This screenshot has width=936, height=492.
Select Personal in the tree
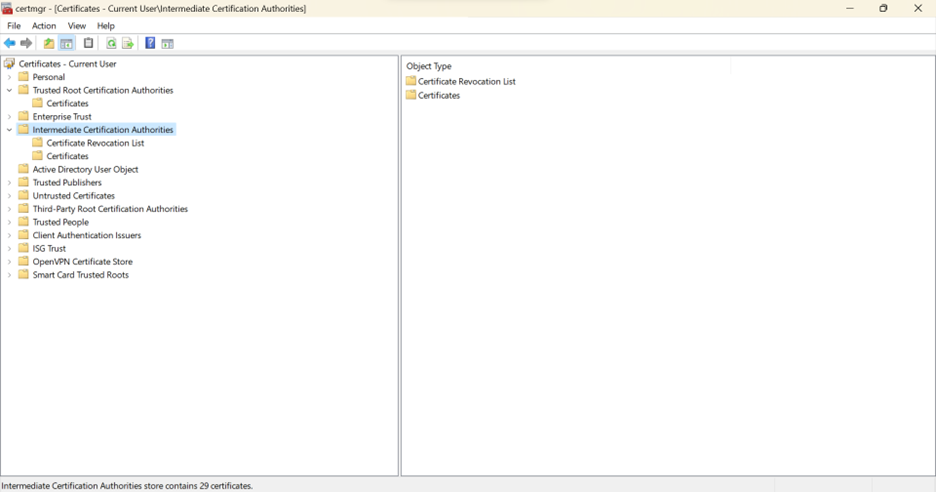click(49, 77)
